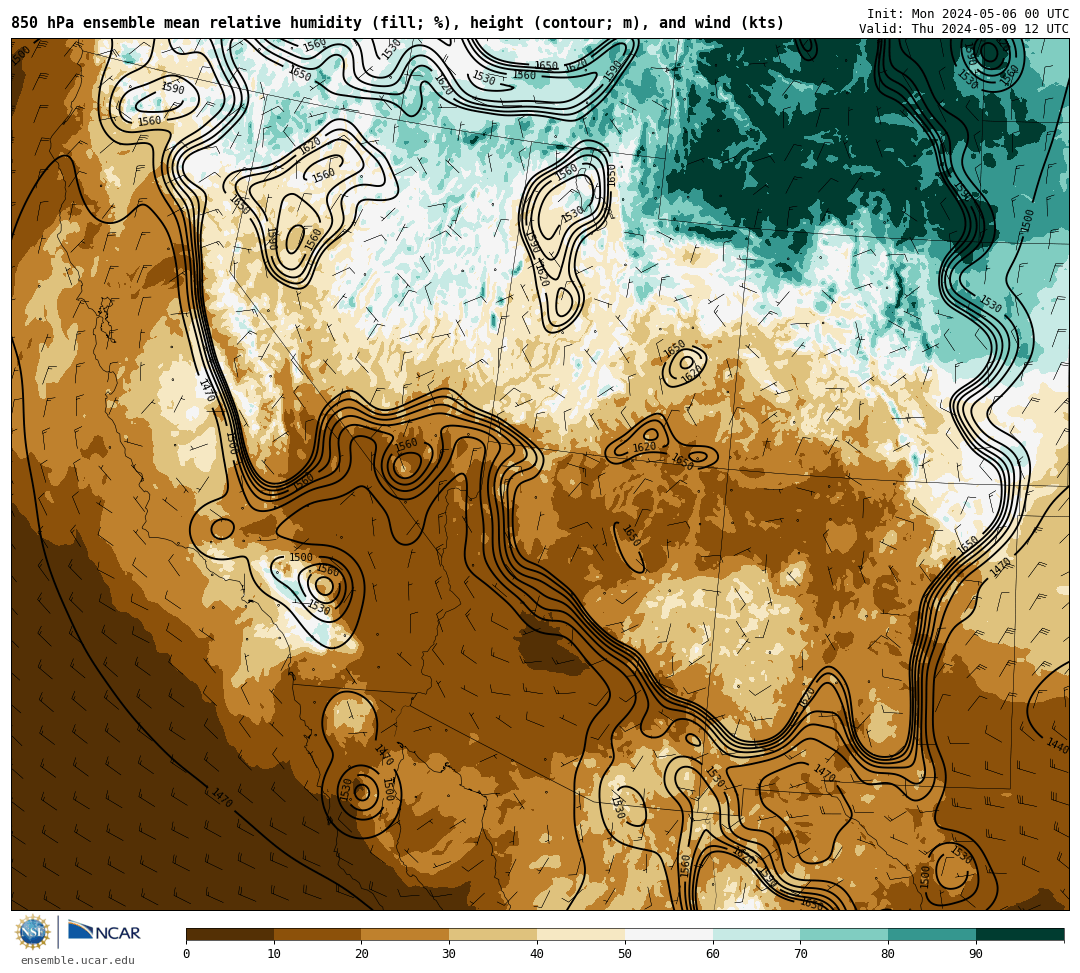Click the colorbar tick label '20'

(362, 954)
